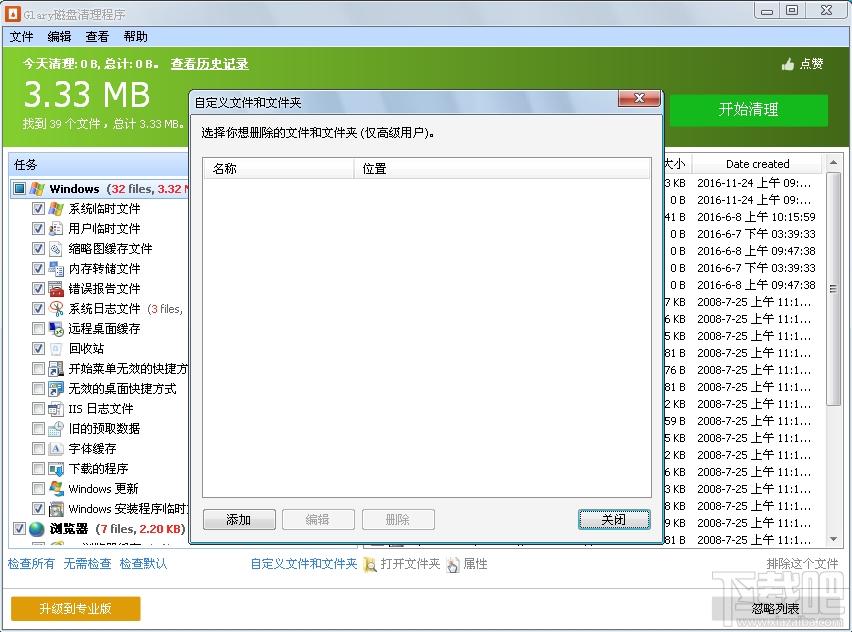Click the 系统日志文件 icon

[x=56, y=309]
